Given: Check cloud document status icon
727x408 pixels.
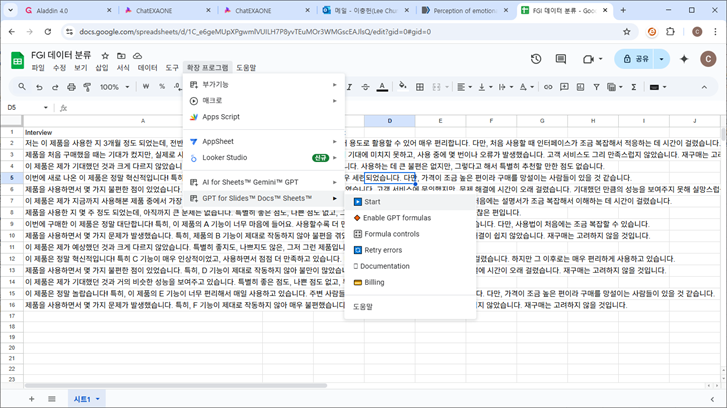Looking at the screenshot, I should tap(137, 56).
